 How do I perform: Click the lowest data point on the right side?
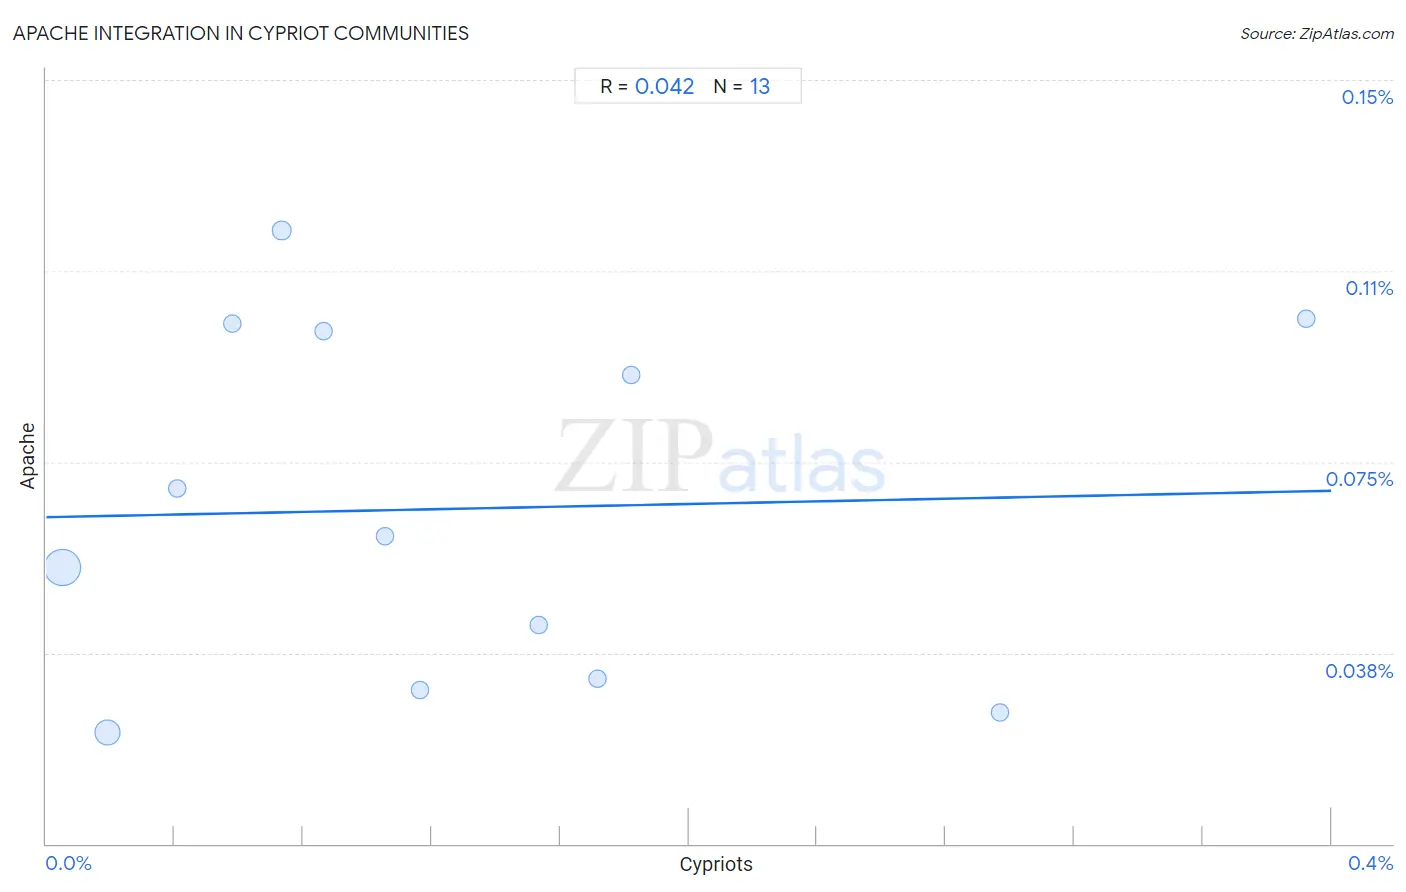[x=1000, y=713]
